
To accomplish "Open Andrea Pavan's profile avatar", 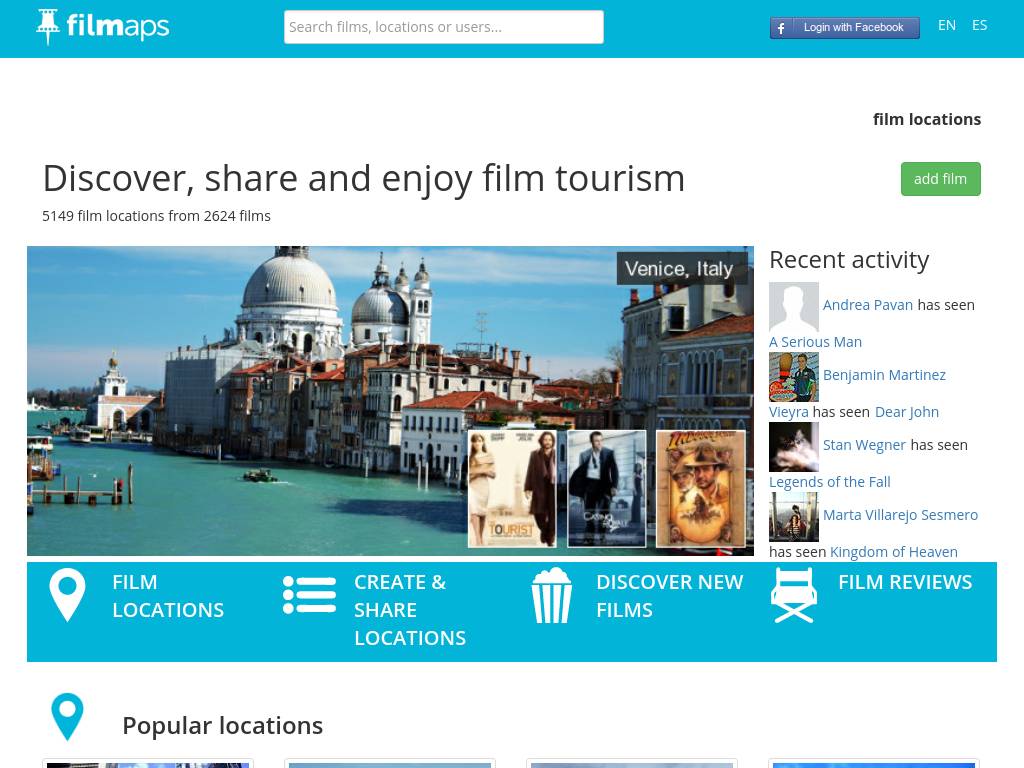I will click(794, 306).
